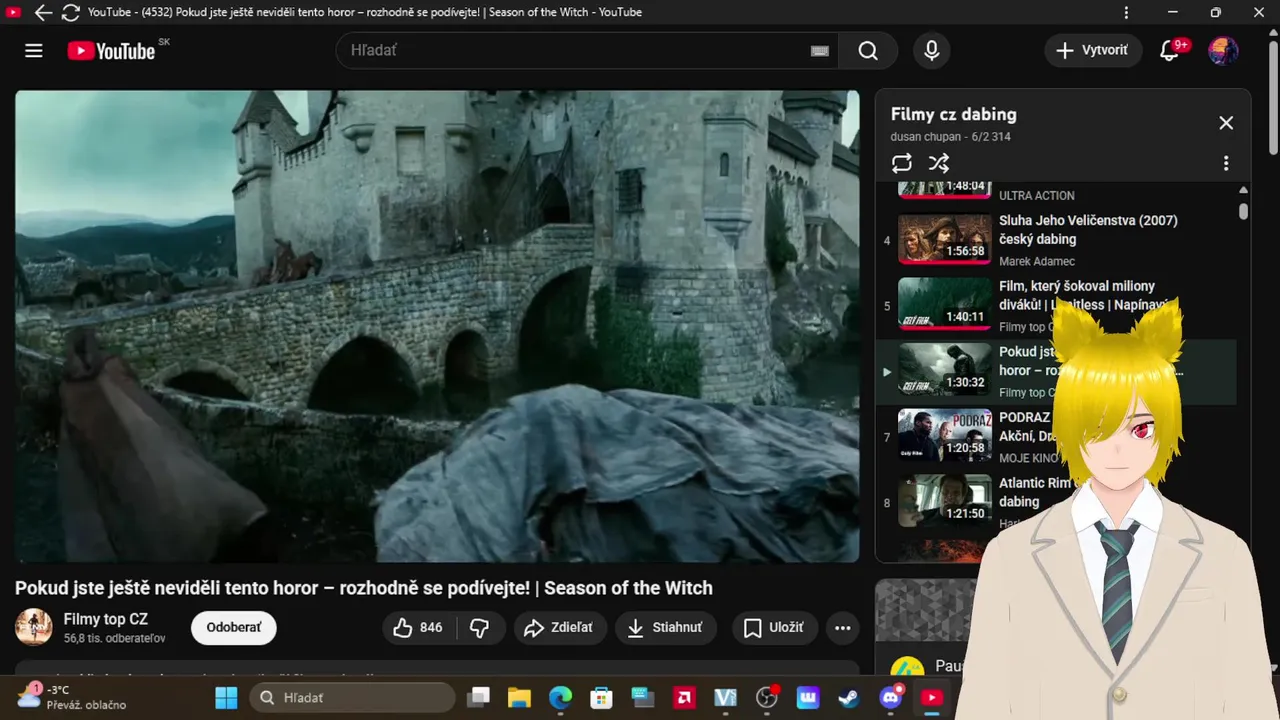Open the Windows Start menu
The width and height of the screenshot is (1280, 720).
[227, 697]
